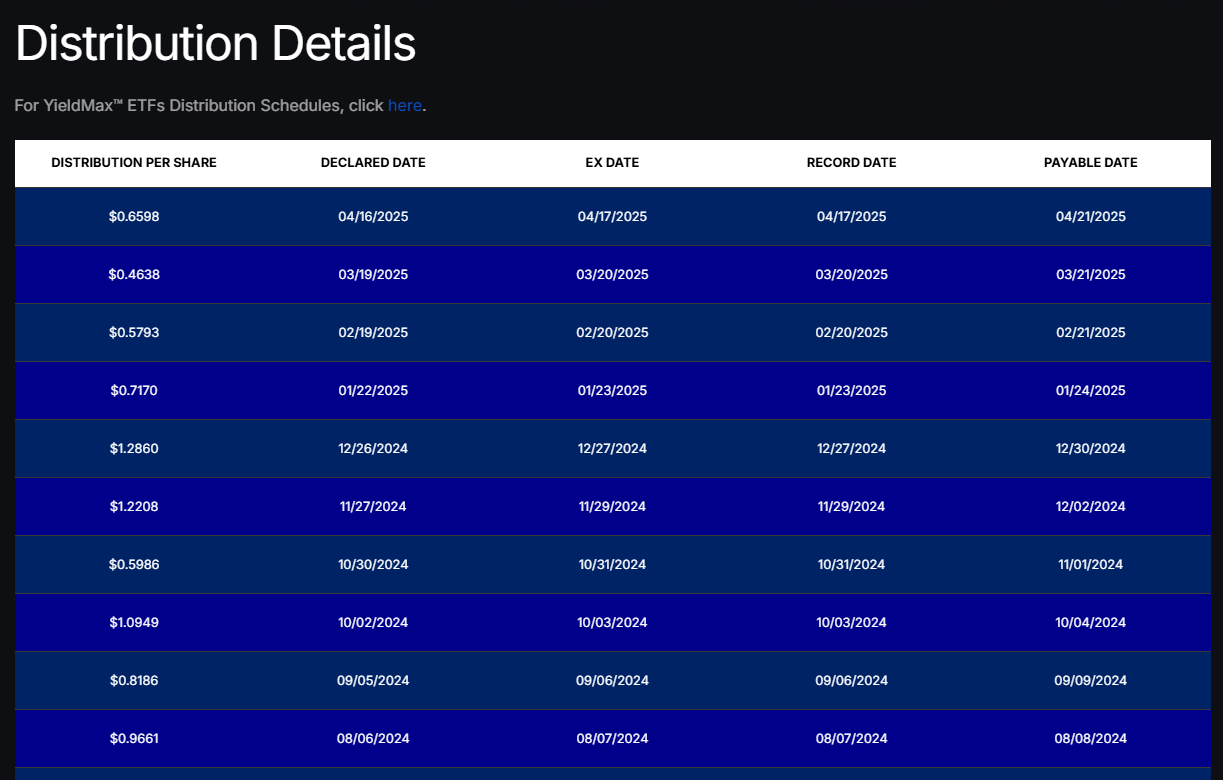1223x780 pixels.
Task: Click payable date 12/30/2024
Action: pos(1091,448)
